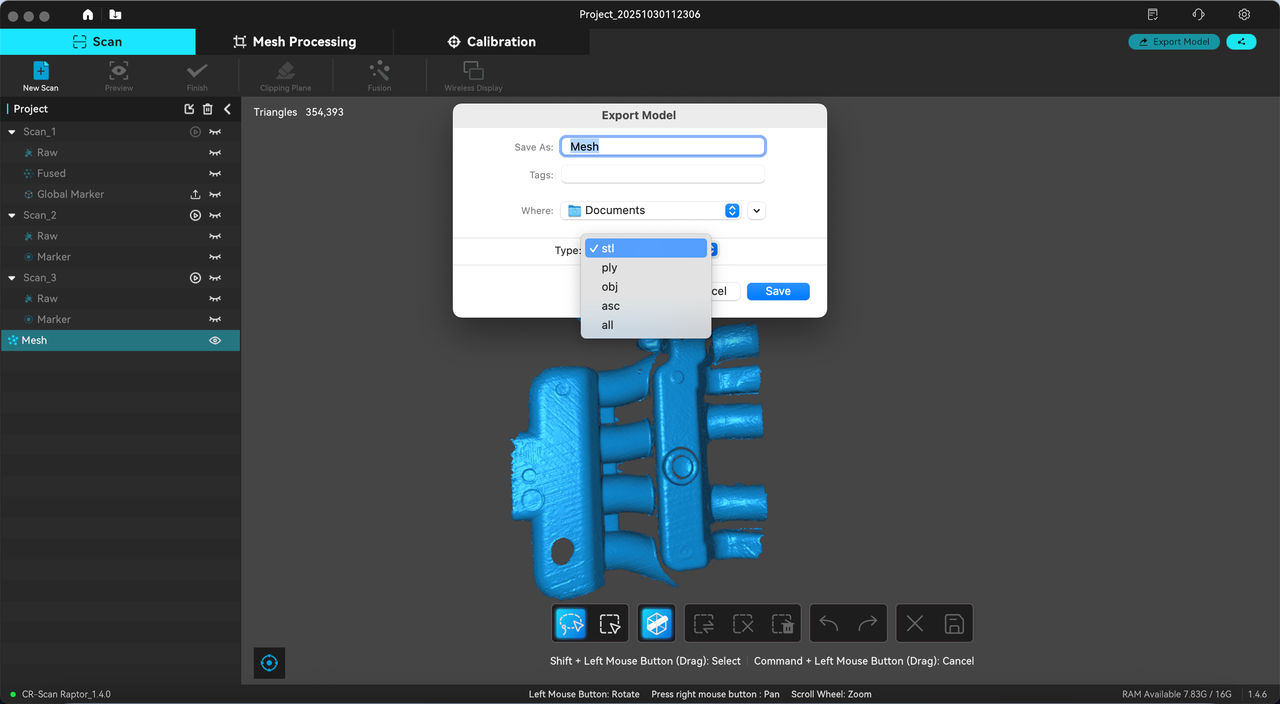The image size is (1280, 704).
Task: Expand the save dialog with chevron button
Action: 756,211
